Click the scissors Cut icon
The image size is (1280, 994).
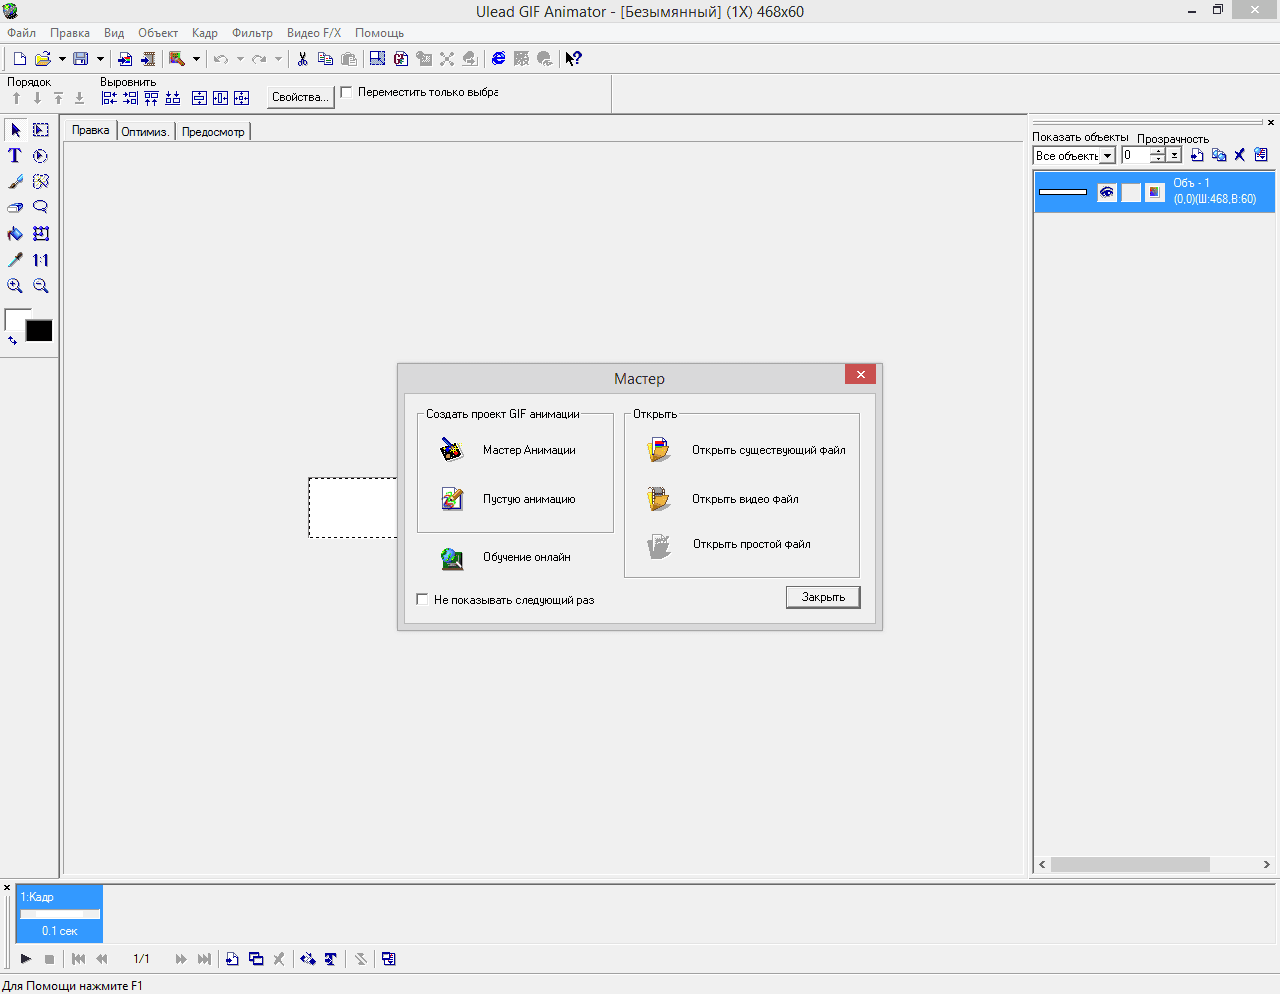302,59
